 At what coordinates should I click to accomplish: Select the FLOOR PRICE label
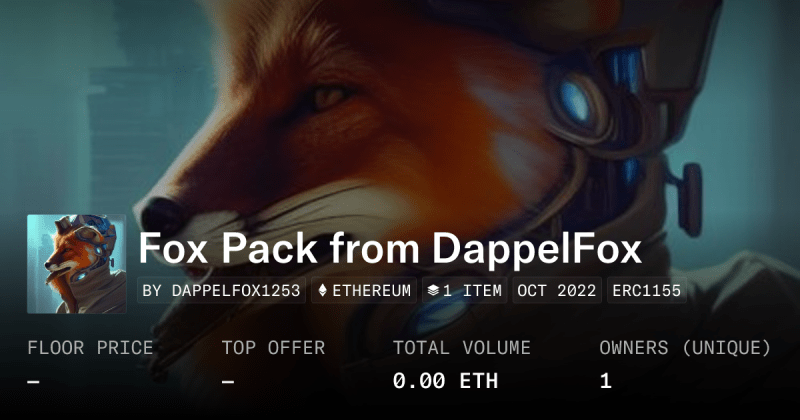90,348
